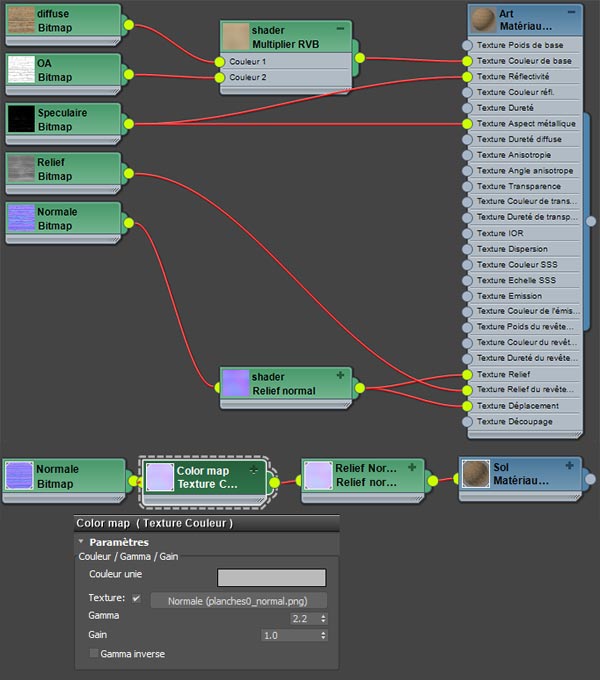Click the Gain spinner arrows
The height and width of the screenshot is (680, 600).
click(x=323, y=635)
